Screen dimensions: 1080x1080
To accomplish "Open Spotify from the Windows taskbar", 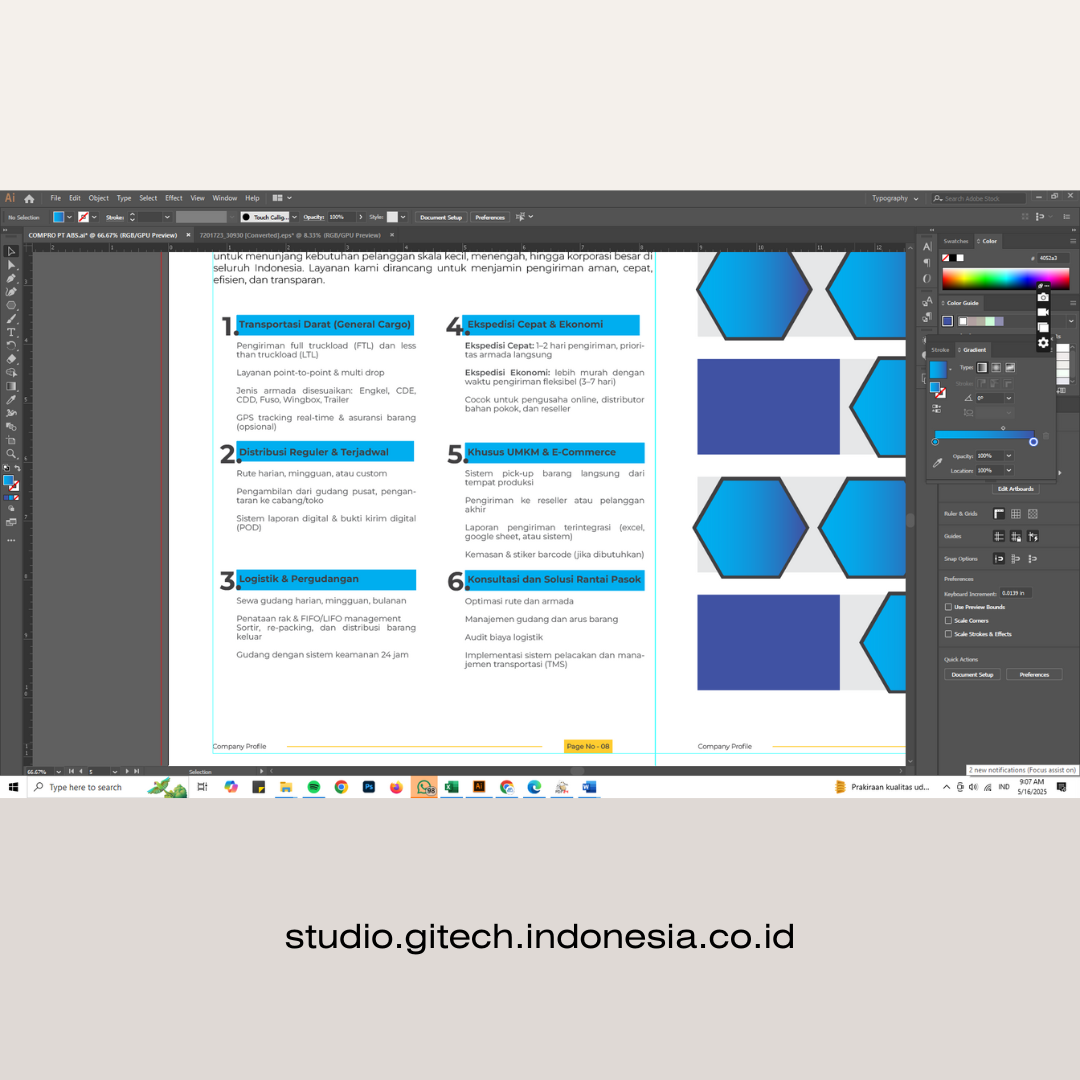I will (x=313, y=787).
